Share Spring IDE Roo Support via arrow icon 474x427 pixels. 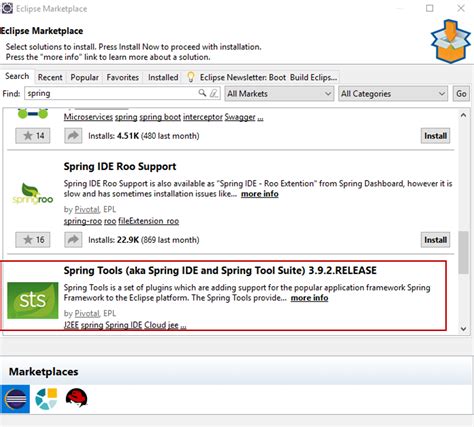[73, 240]
